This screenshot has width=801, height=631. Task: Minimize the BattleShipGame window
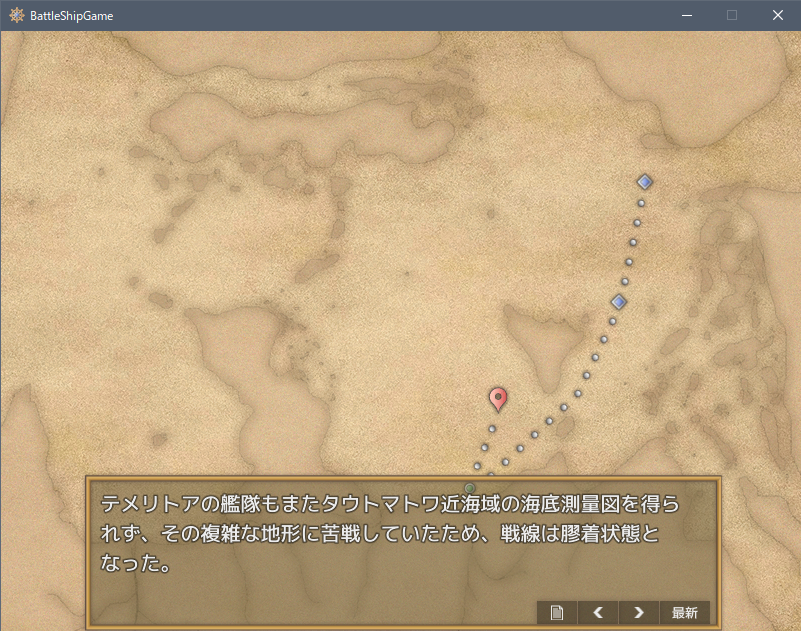pos(687,15)
